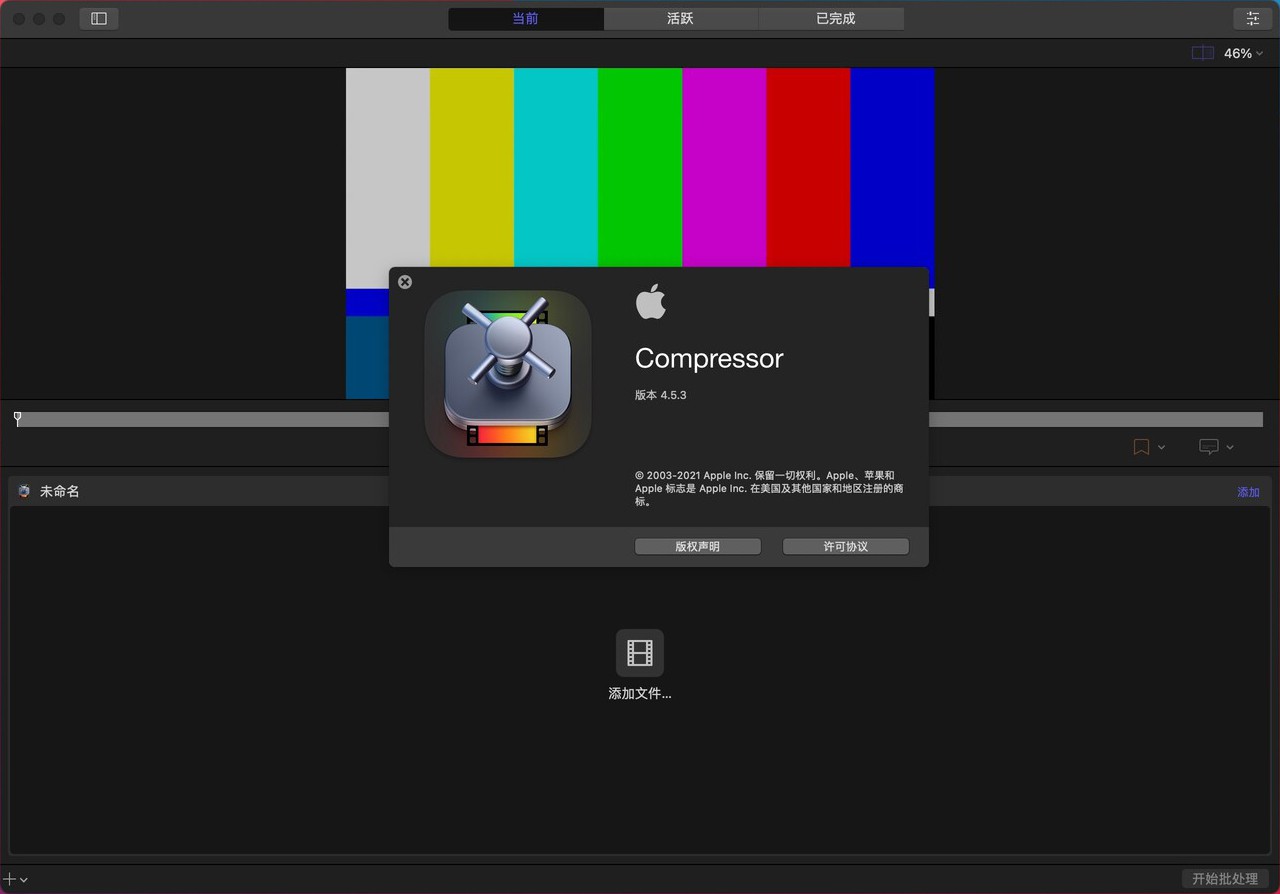Switch to the 已完成 tab
1280x894 pixels.
(x=835, y=18)
